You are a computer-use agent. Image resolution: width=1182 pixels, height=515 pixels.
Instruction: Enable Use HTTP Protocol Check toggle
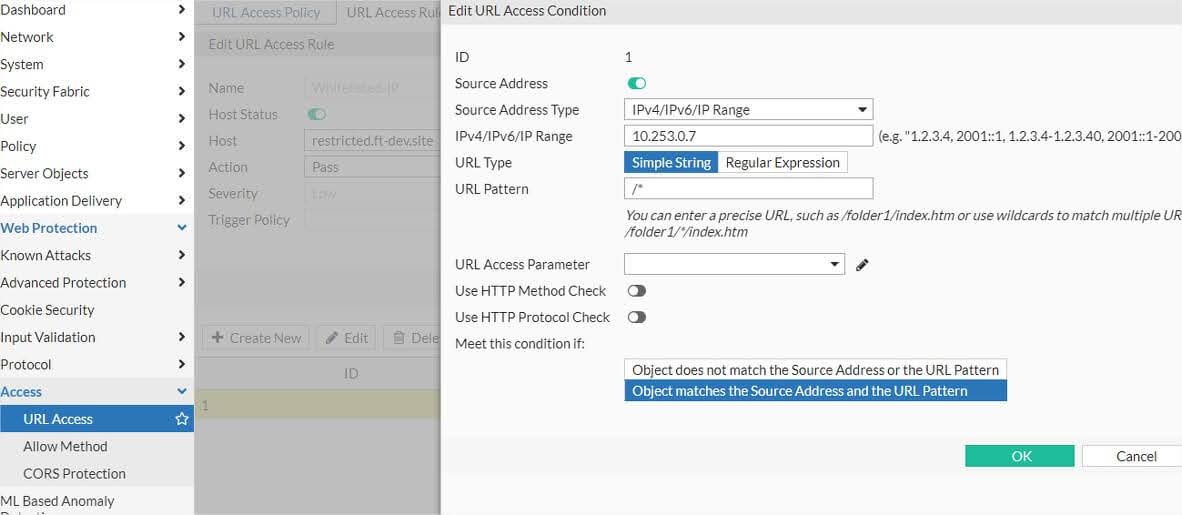[637, 317]
